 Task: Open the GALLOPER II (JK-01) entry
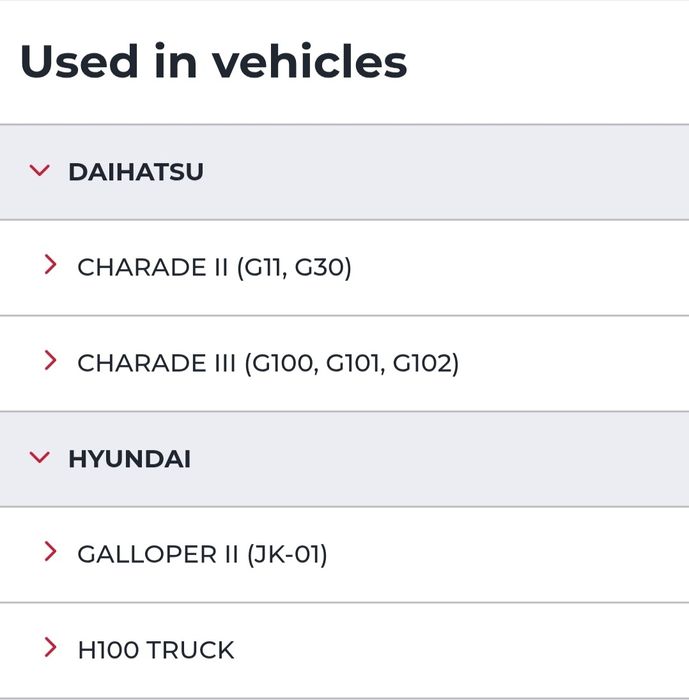point(202,554)
